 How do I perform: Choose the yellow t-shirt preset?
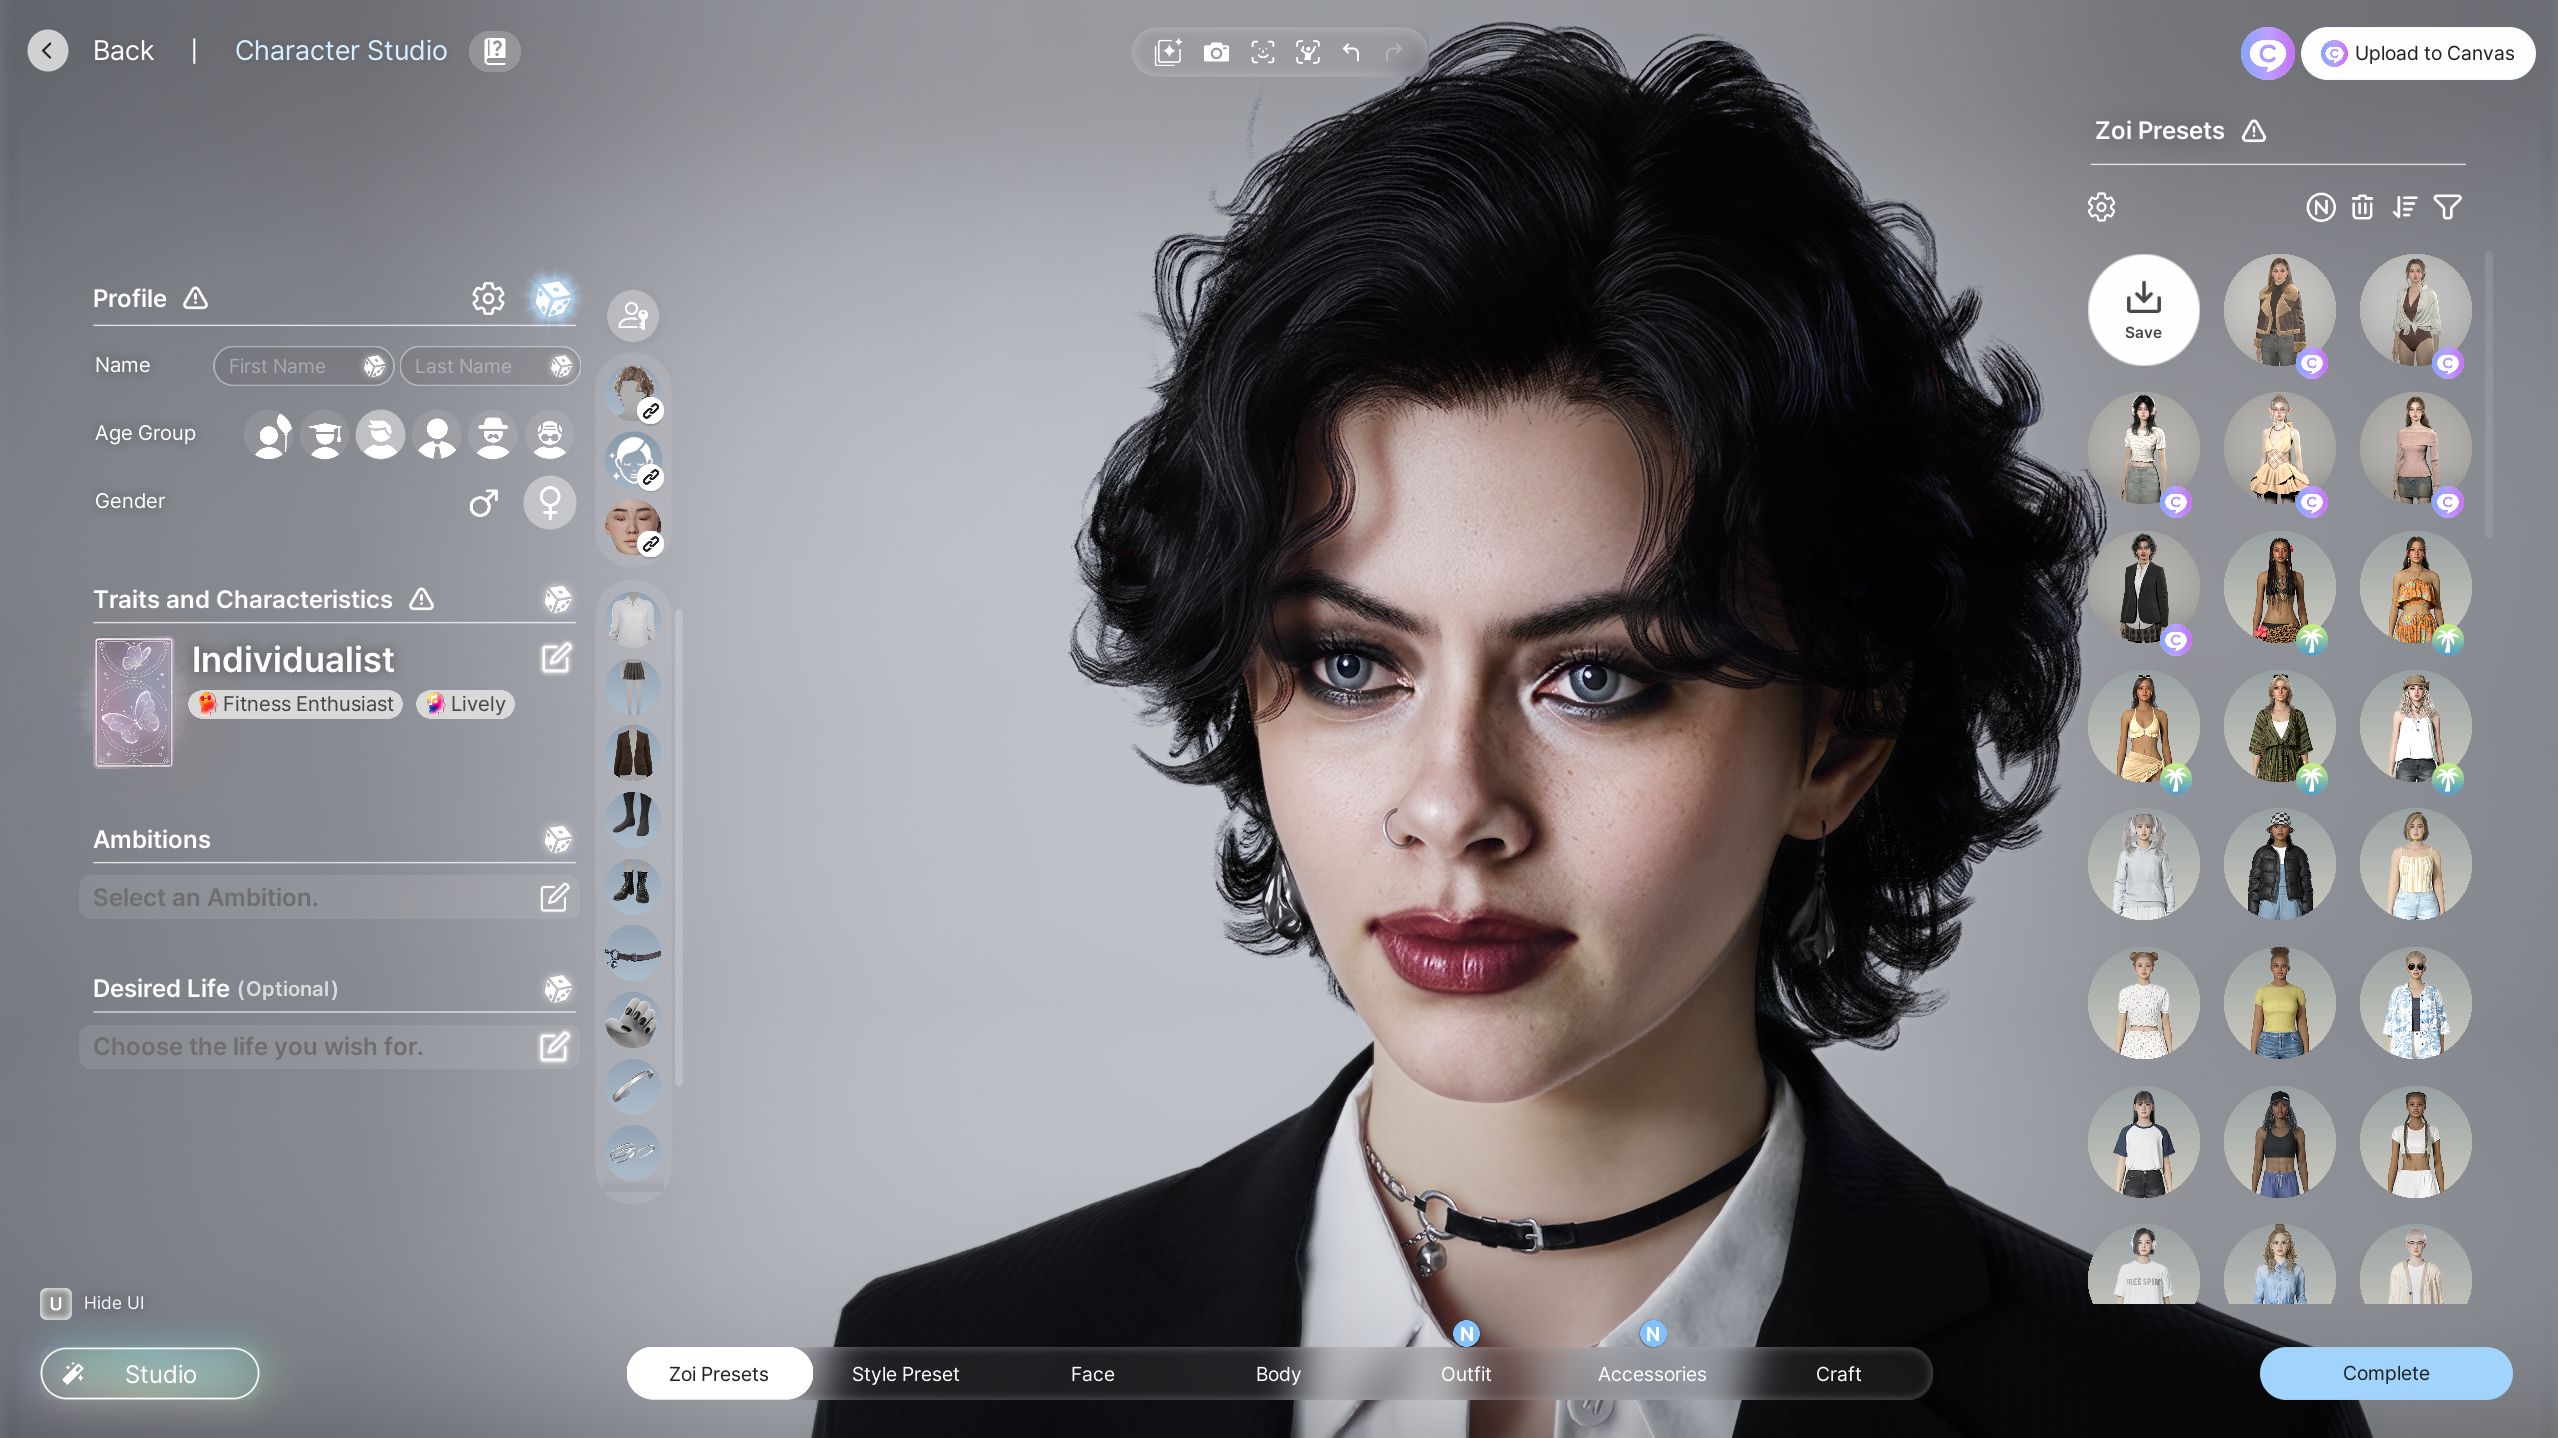2279,1003
